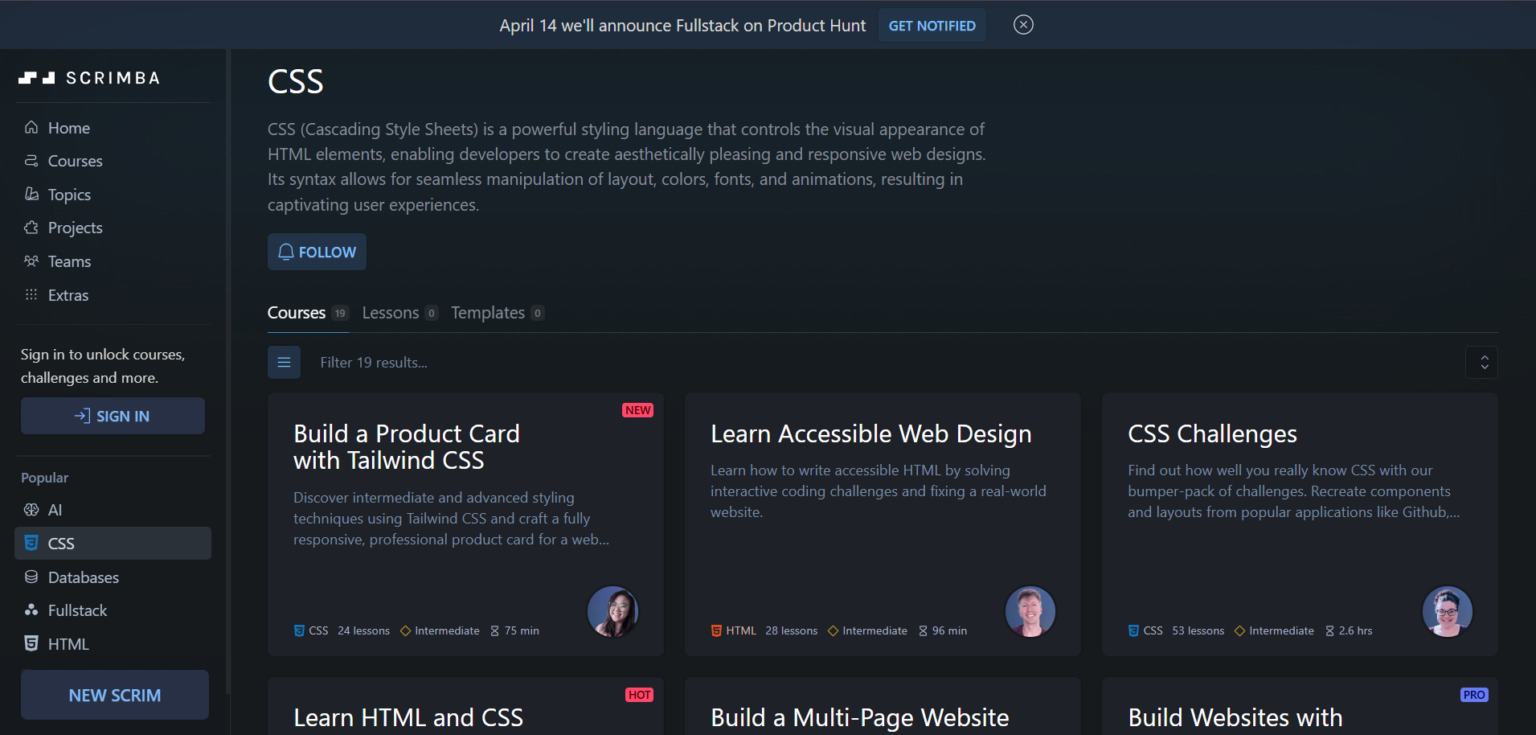Select the Home sidebar icon
This screenshot has width=1536, height=735.
click(x=67, y=127)
